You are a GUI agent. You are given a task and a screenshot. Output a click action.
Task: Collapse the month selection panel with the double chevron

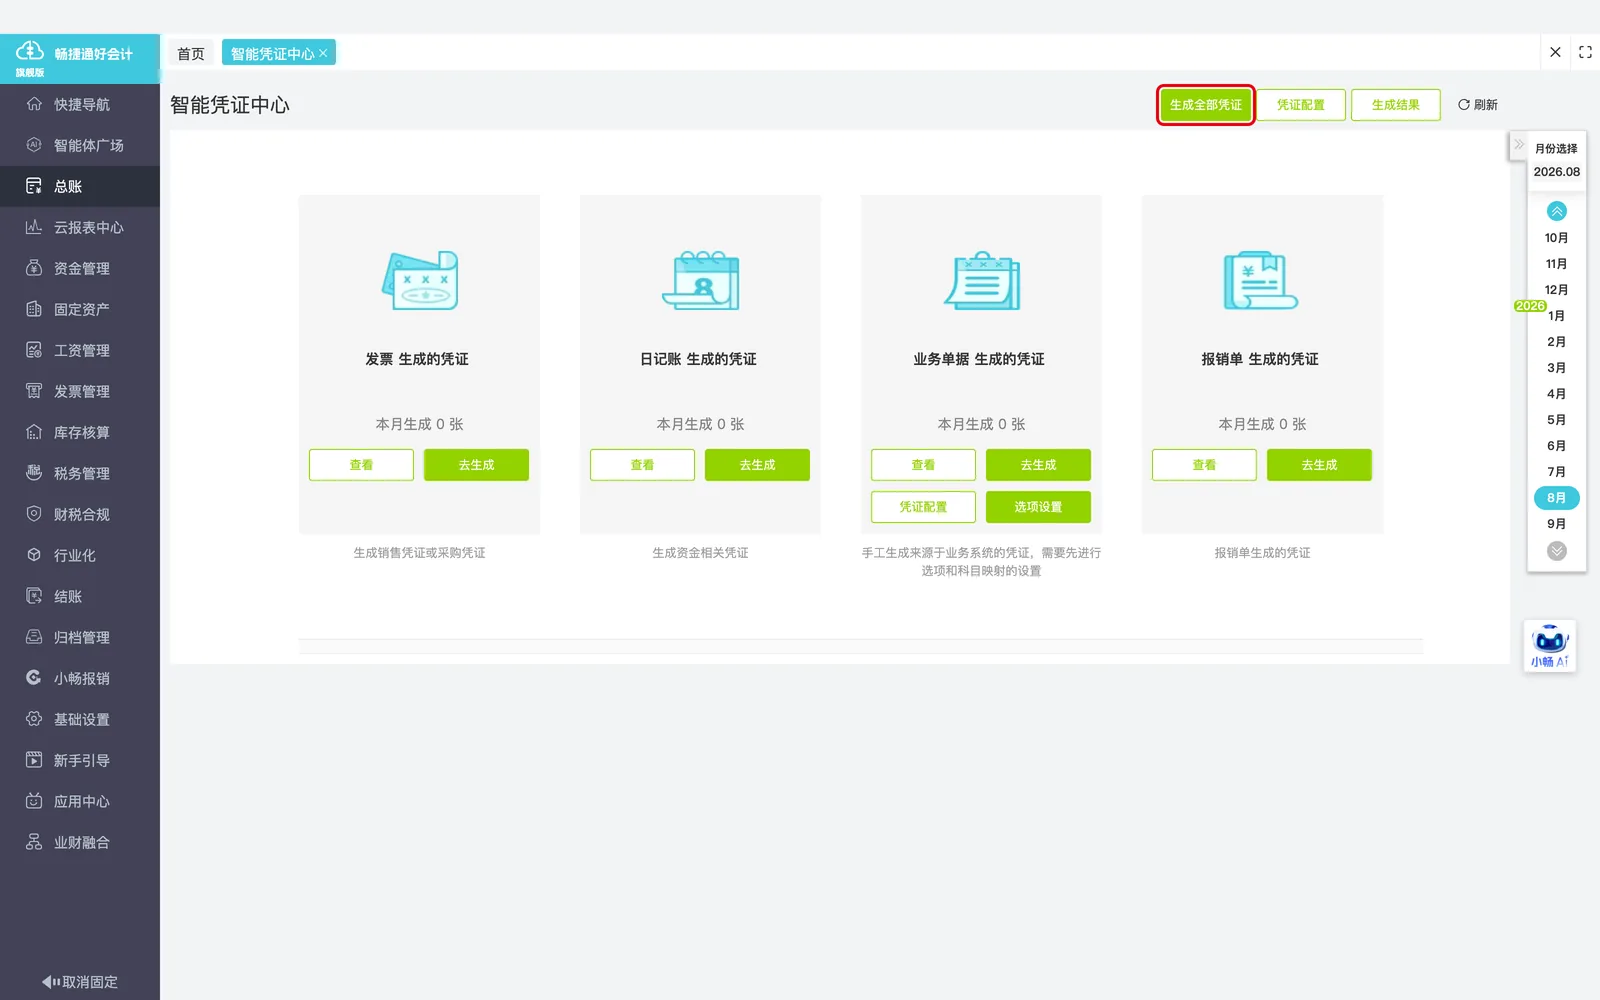(x=1519, y=145)
